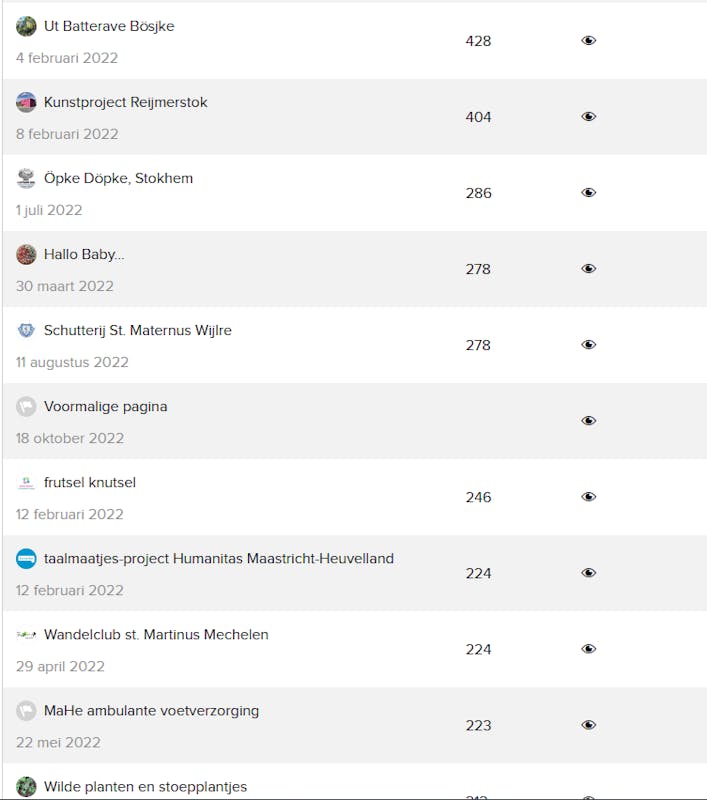Click the Voormalige pagina flag icon
Image resolution: width=707 pixels, height=800 pixels.
point(26,406)
